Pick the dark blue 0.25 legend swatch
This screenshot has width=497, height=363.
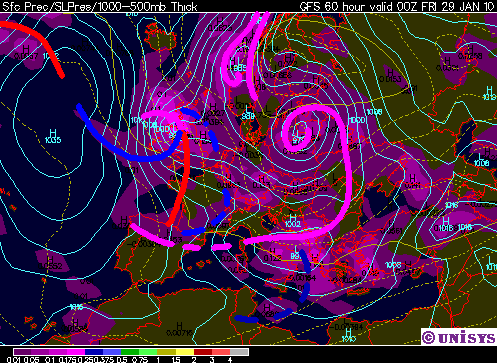94,352
